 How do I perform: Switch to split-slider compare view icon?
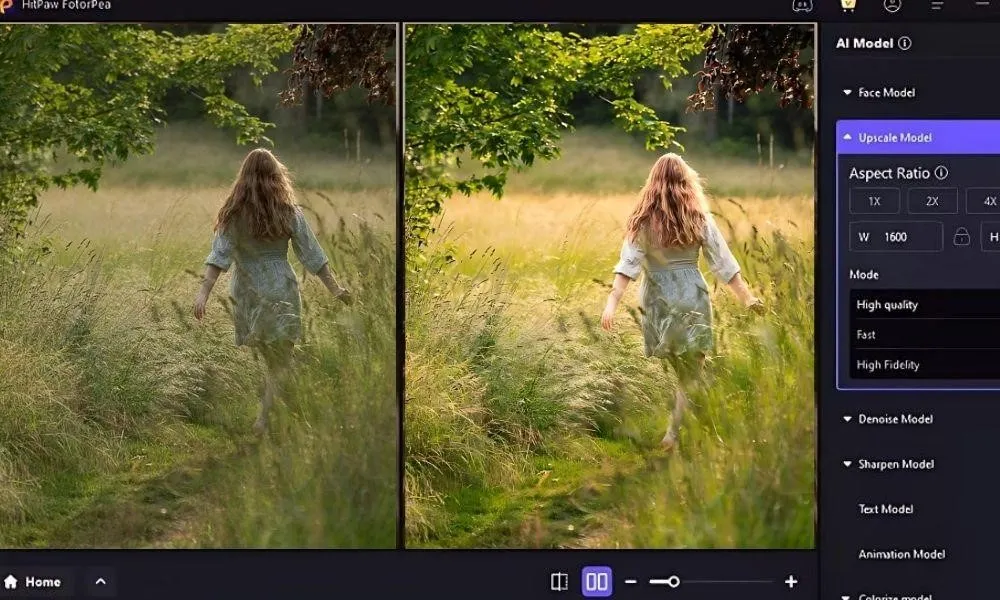[x=559, y=581]
